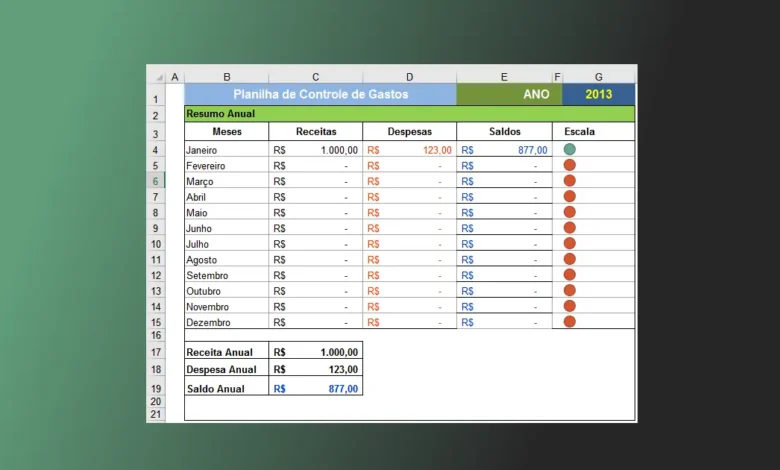Select the red scale circle for Agosto
Image resolution: width=780 pixels, height=470 pixels.
(570, 259)
